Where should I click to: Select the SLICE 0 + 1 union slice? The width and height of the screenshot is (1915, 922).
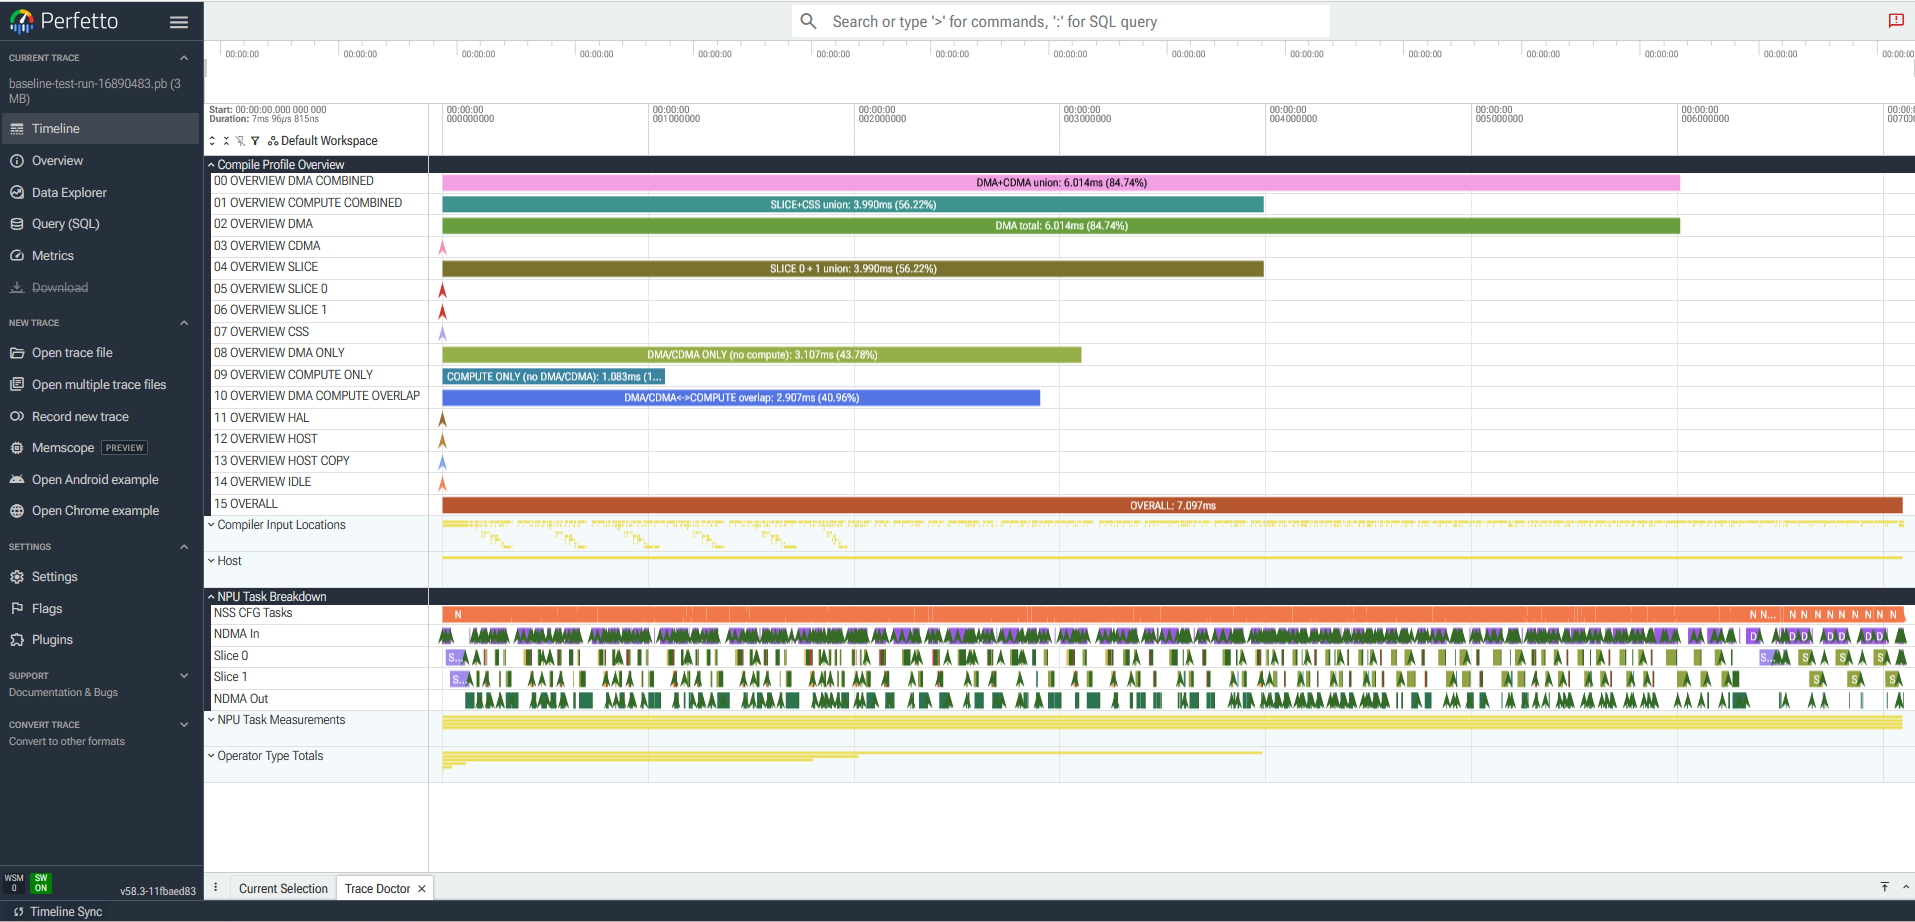(x=853, y=269)
